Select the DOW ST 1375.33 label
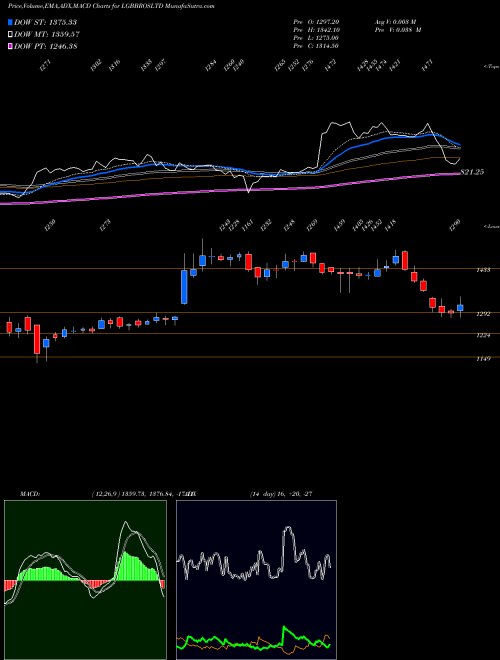The height and width of the screenshot is (660, 500). (45, 22)
